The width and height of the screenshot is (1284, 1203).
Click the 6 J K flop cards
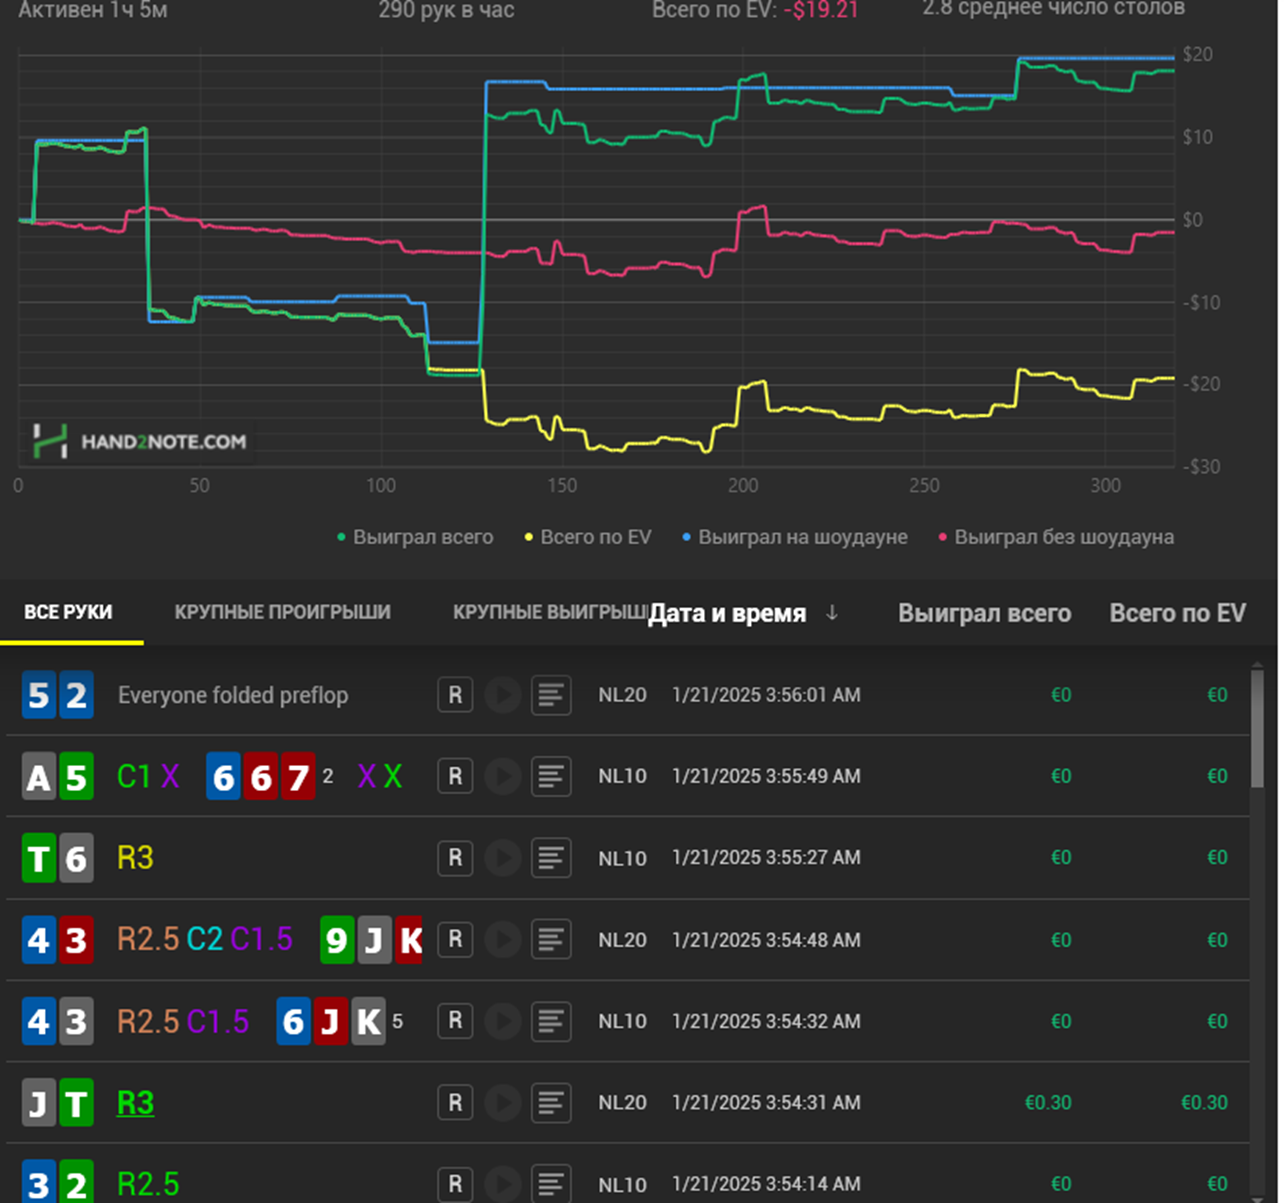pos(331,1021)
